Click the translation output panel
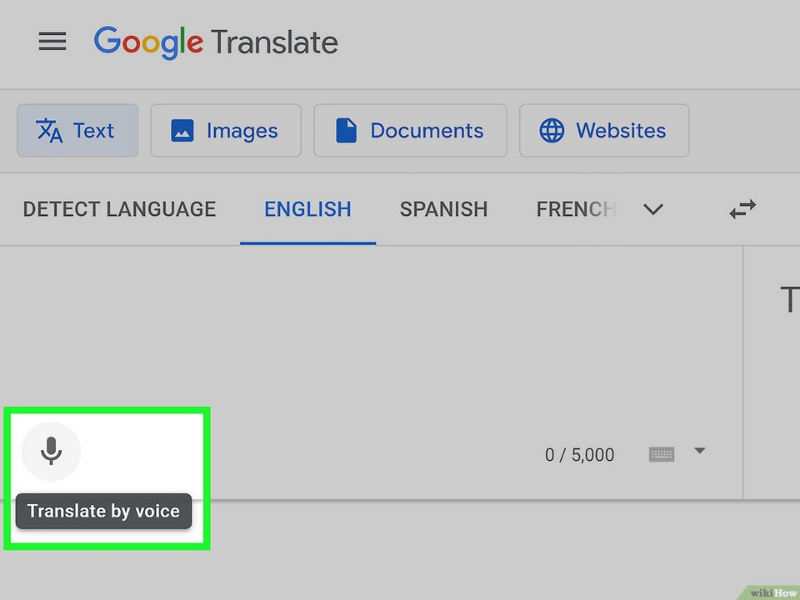This screenshot has width=800, height=600. (x=774, y=370)
